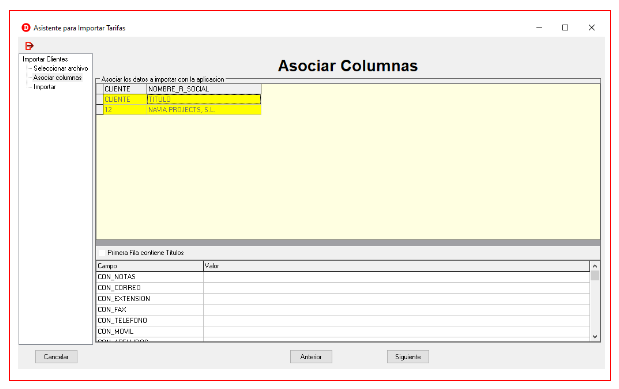Click the field list scrollbar thumb

click(x=595, y=275)
